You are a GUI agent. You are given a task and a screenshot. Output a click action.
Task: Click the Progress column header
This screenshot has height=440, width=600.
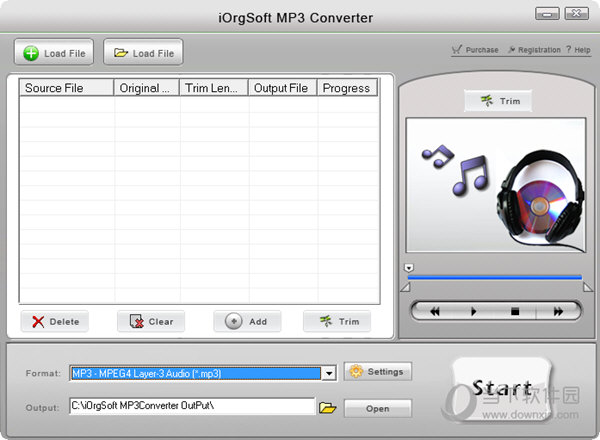click(x=347, y=88)
